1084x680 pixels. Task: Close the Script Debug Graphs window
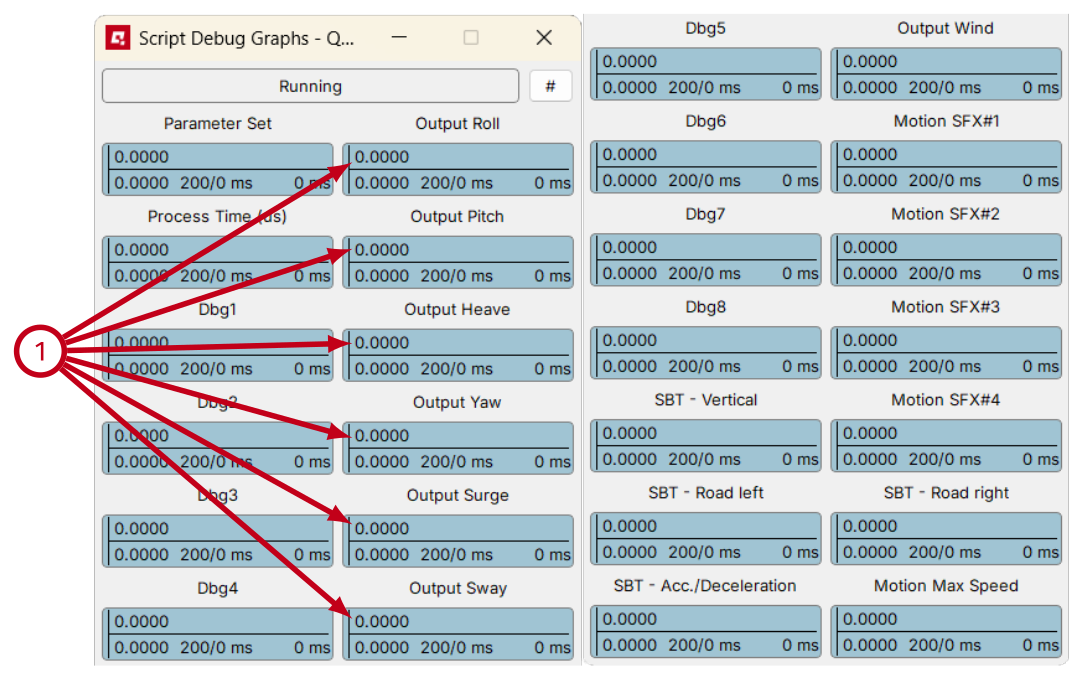point(544,38)
